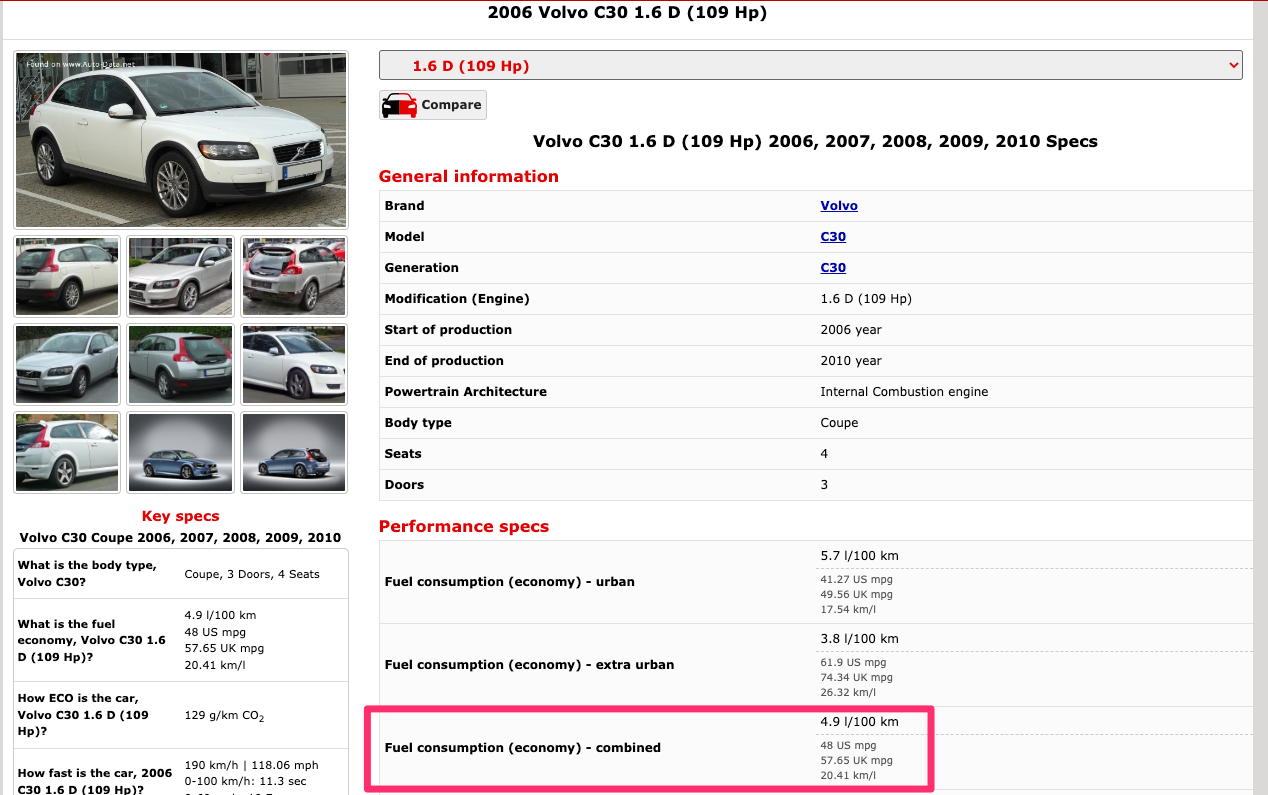Open first-row right thumbnail of silver C30 rear
Image resolution: width=1268 pixels, height=795 pixels.
(295, 276)
